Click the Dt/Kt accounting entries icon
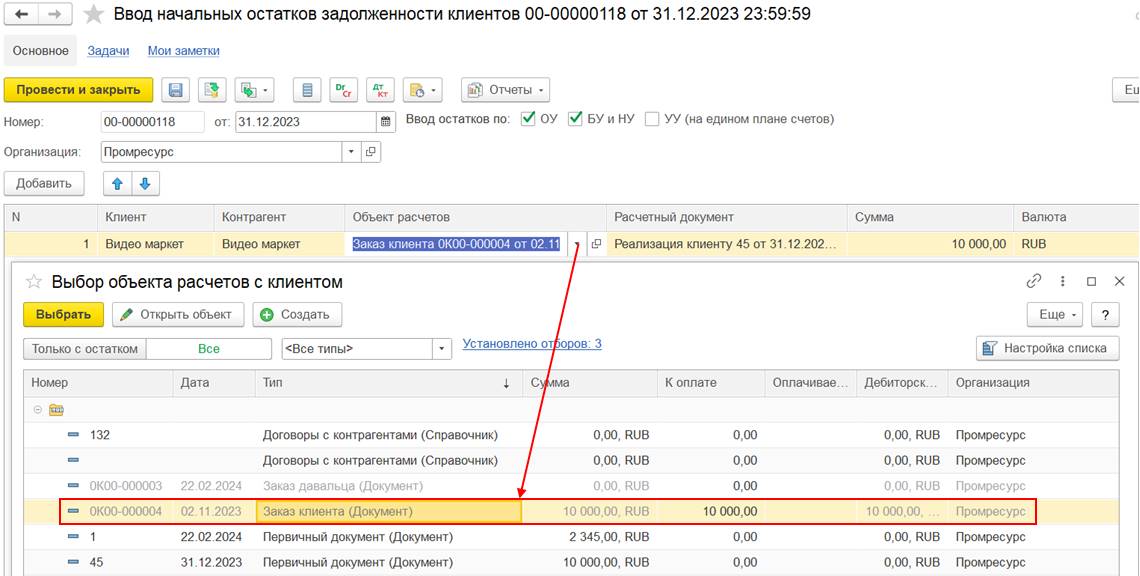The width and height of the screenshot is (1140, 576). (380, 90)
